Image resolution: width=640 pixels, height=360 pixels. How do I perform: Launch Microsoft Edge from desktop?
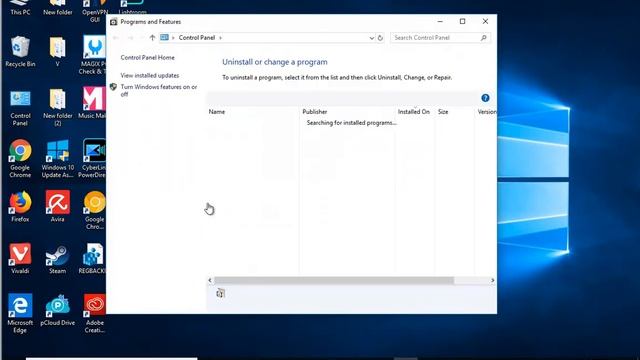(x=20, y=313)
